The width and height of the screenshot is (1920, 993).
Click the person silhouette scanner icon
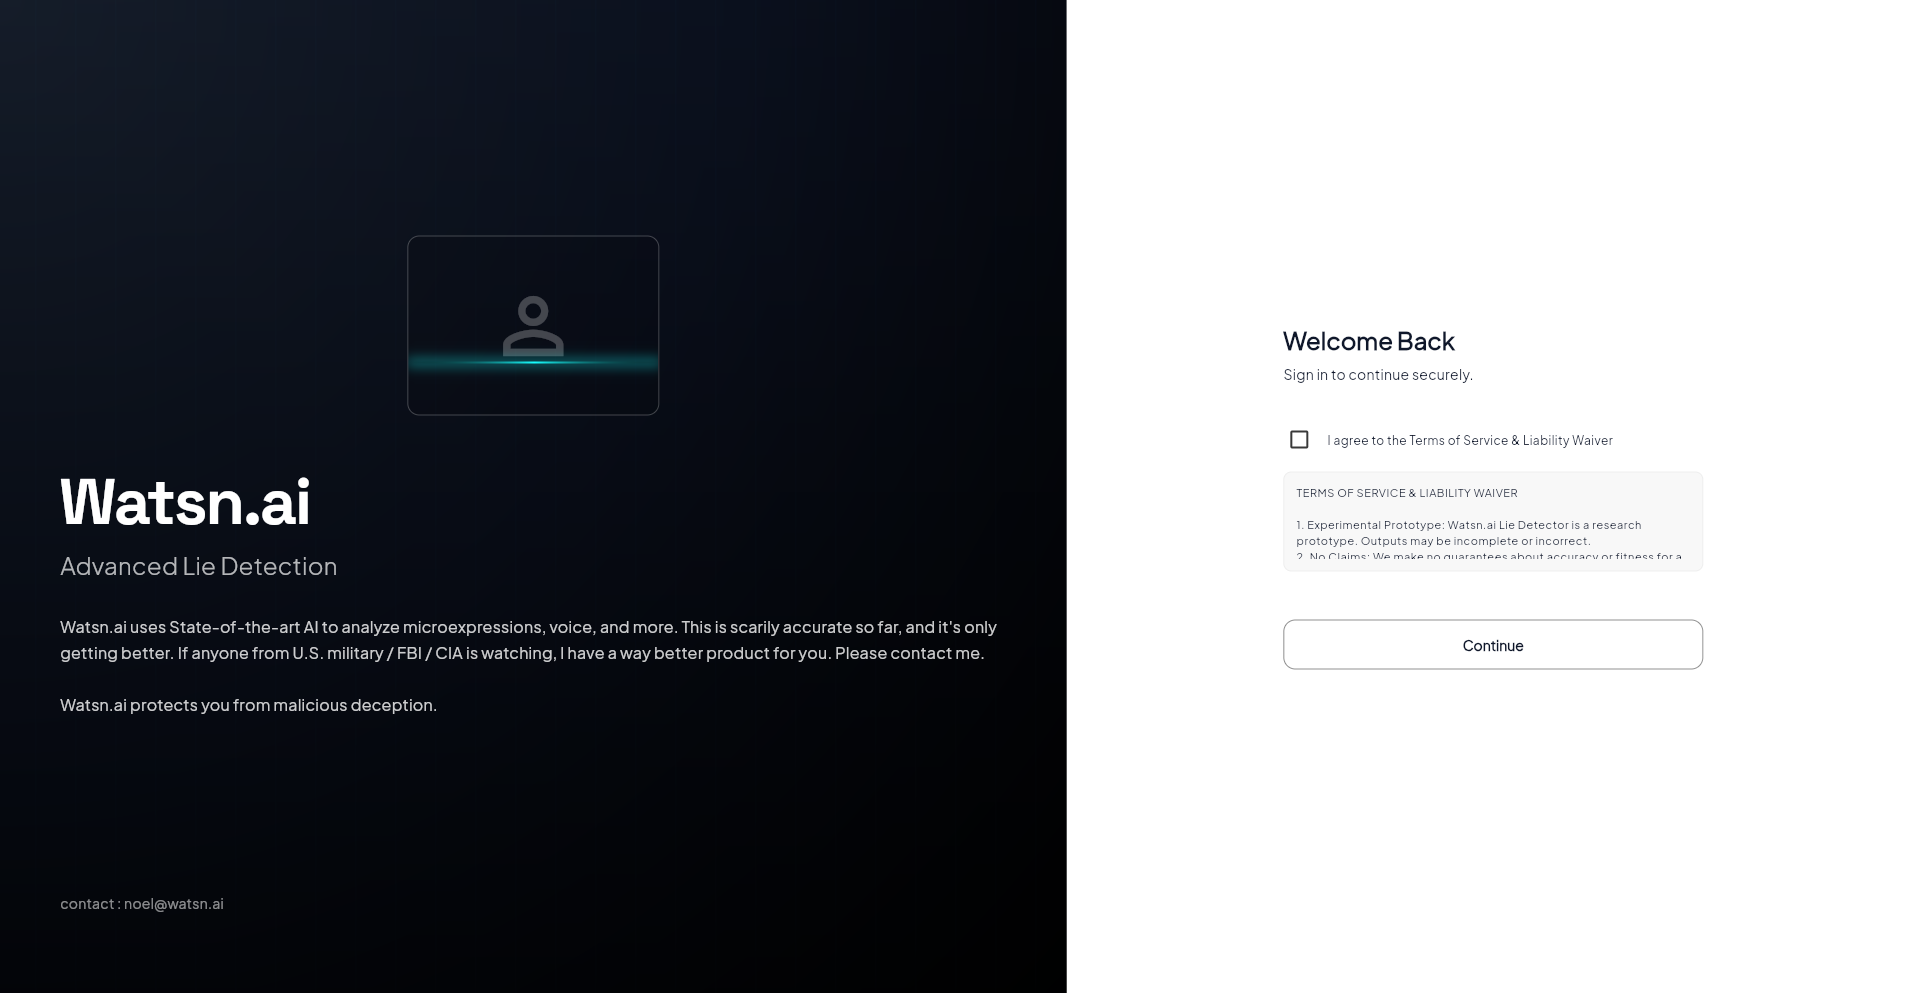pyautogui.click(x=532, y=325)
